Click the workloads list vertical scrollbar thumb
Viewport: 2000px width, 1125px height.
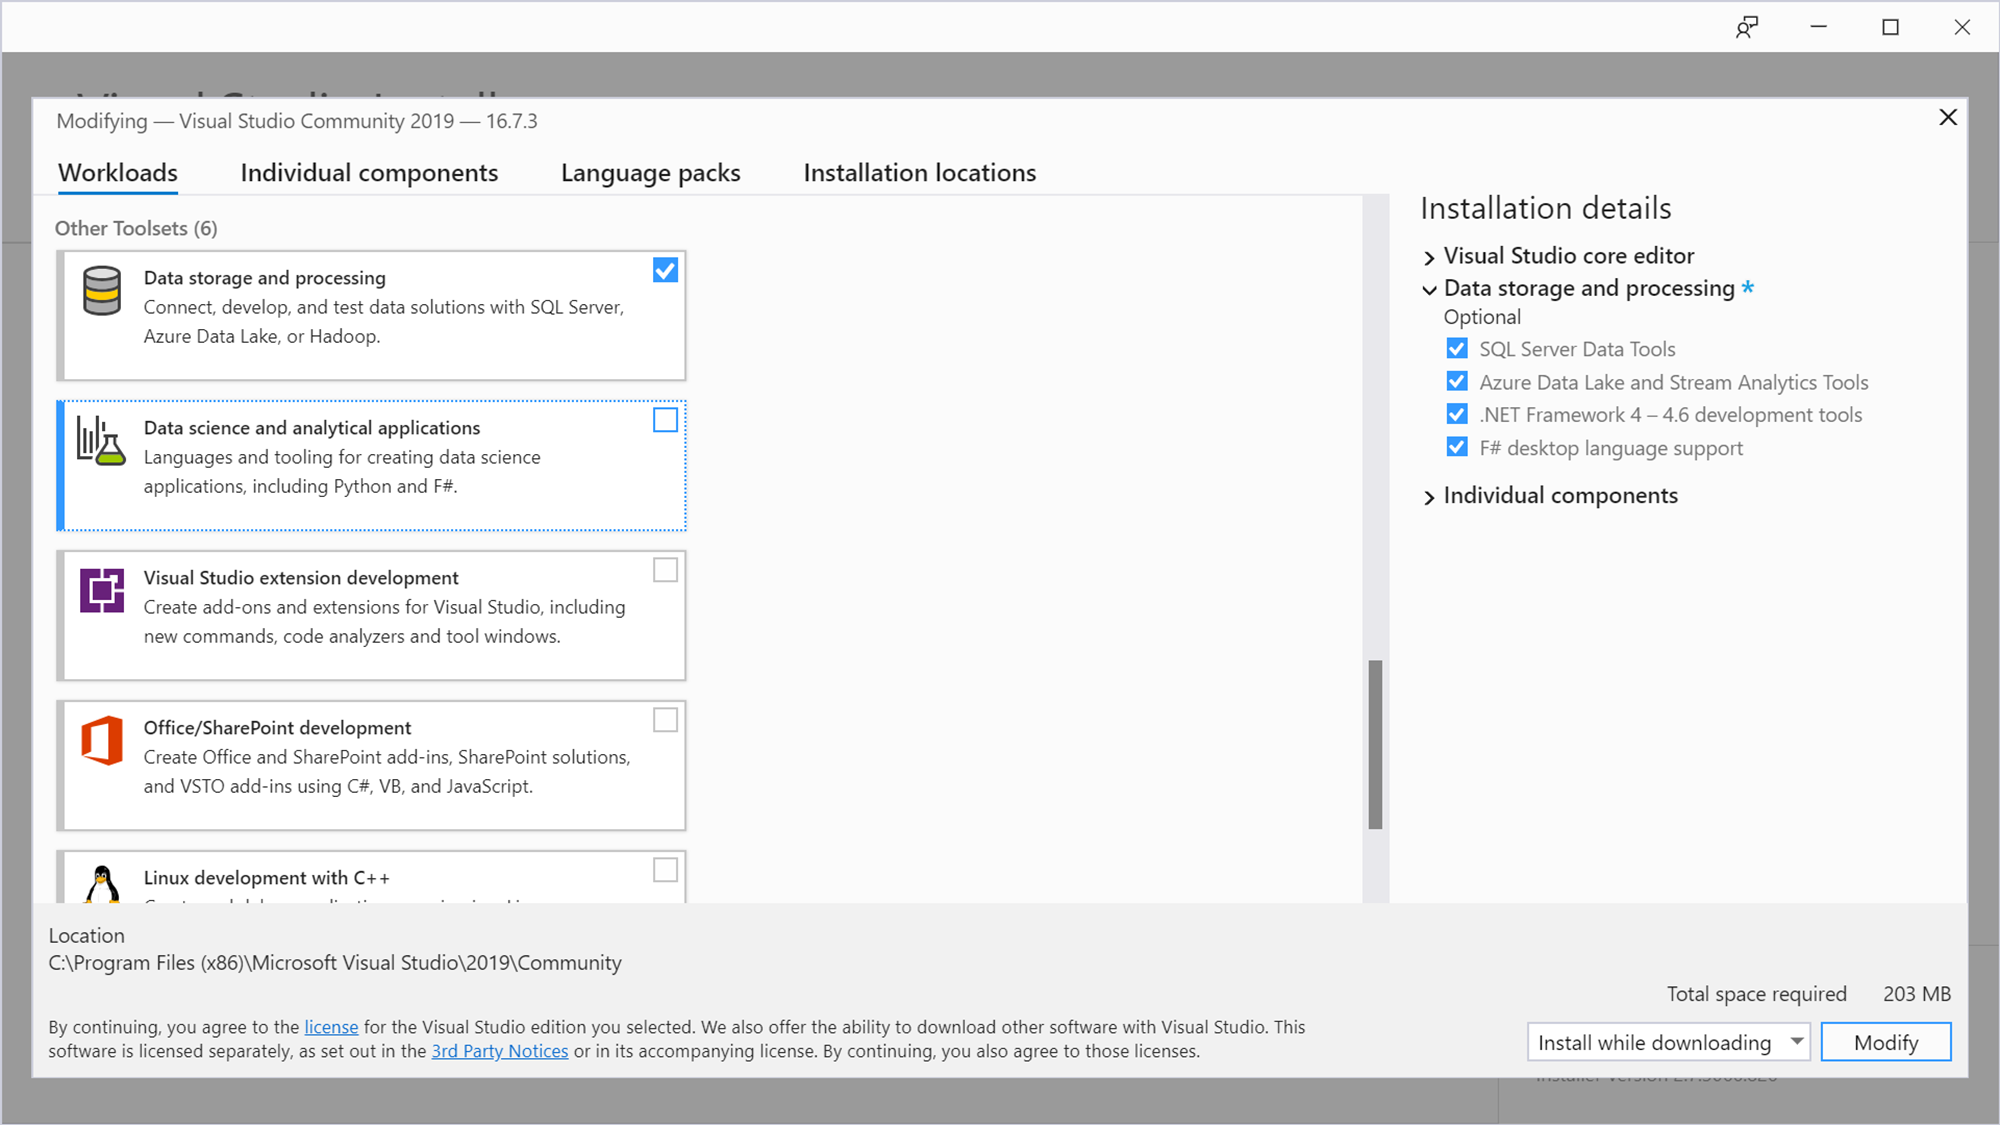click(1375, 744)
